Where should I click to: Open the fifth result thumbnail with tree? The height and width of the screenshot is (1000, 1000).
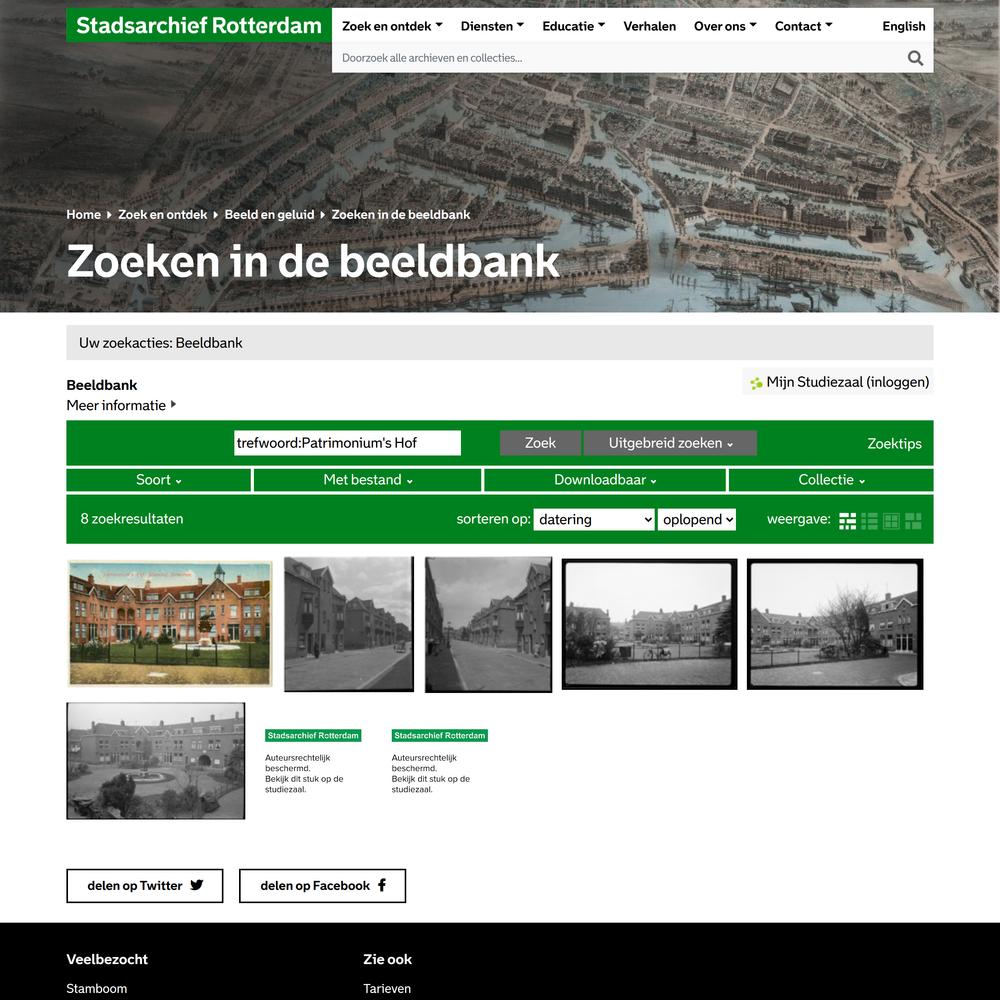(x=835, y=624)
